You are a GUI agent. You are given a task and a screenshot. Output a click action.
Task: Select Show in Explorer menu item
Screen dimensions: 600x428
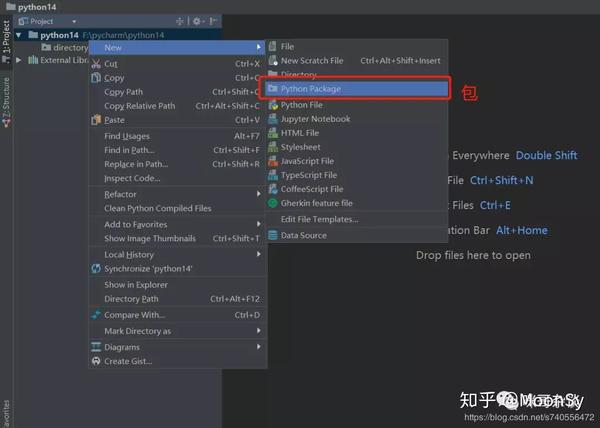[x=178, y=285]
